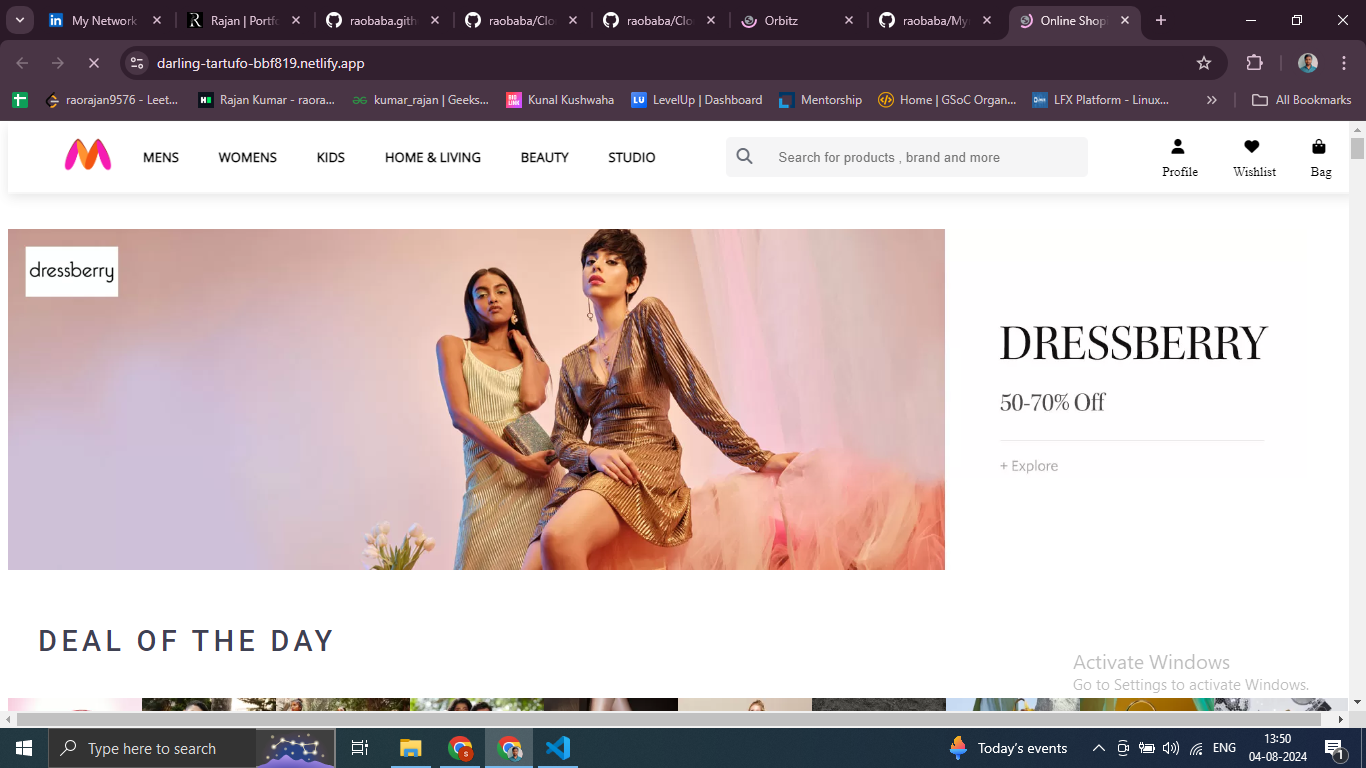Select MENS from the navigation bar
Image resolution: width=1366 pixels, height=768 pixels.
(160, 157)
